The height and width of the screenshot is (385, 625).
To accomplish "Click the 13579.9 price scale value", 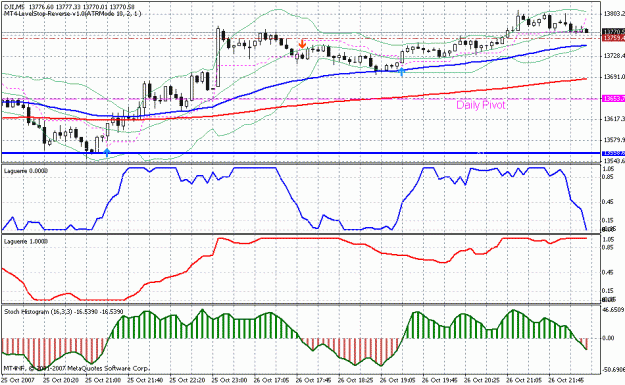I will pyautogui.click(x=614, y=140).
